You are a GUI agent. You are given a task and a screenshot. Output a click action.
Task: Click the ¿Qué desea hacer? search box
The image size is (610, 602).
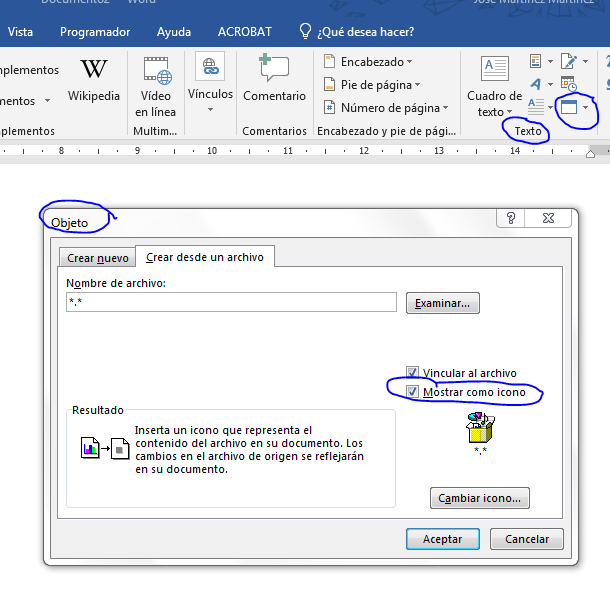pos(366,32)
